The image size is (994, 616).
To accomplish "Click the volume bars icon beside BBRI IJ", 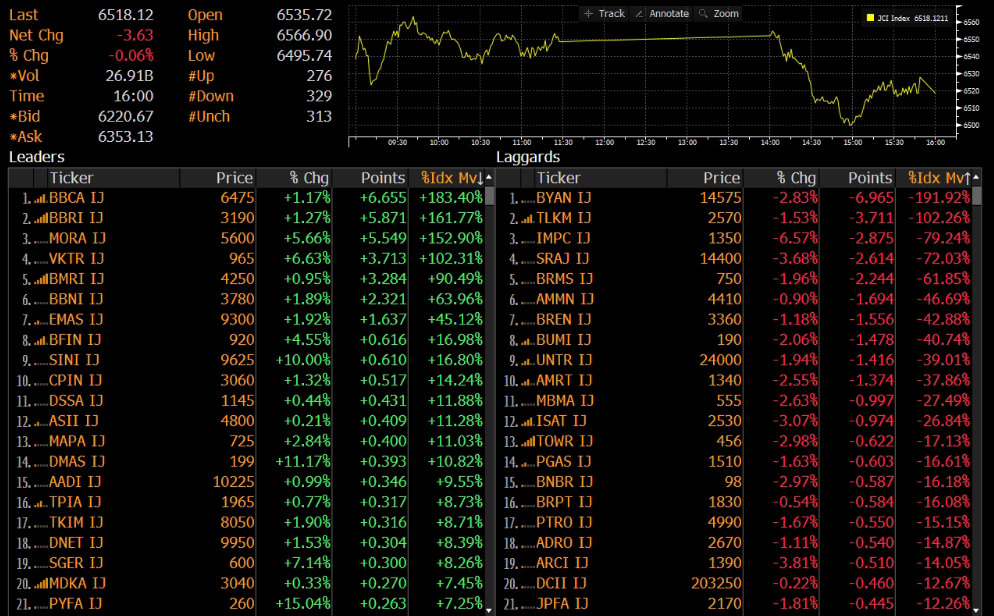I will coord(40,219).
